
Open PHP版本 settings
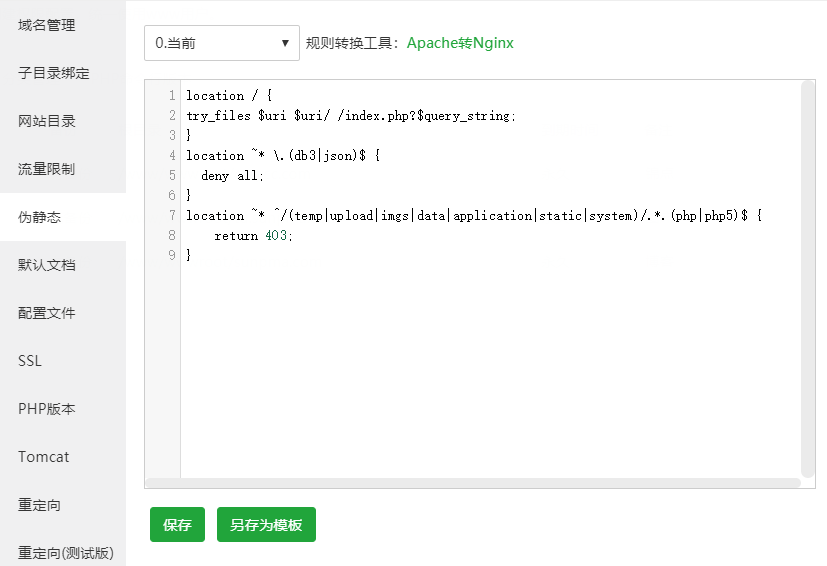[x=47, y=409]
